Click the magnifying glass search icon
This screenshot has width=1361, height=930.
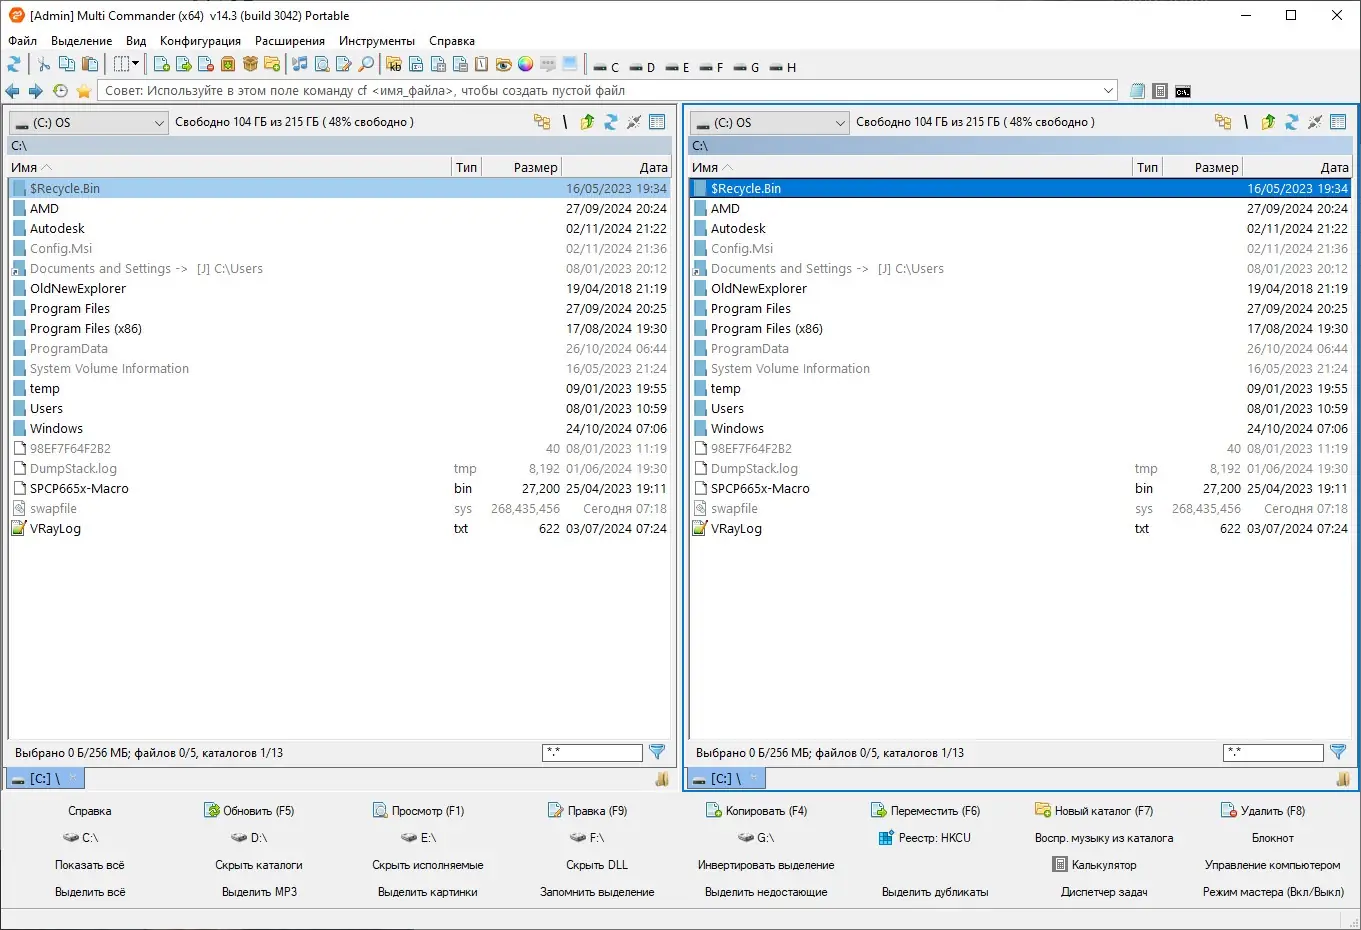point(366,64)
